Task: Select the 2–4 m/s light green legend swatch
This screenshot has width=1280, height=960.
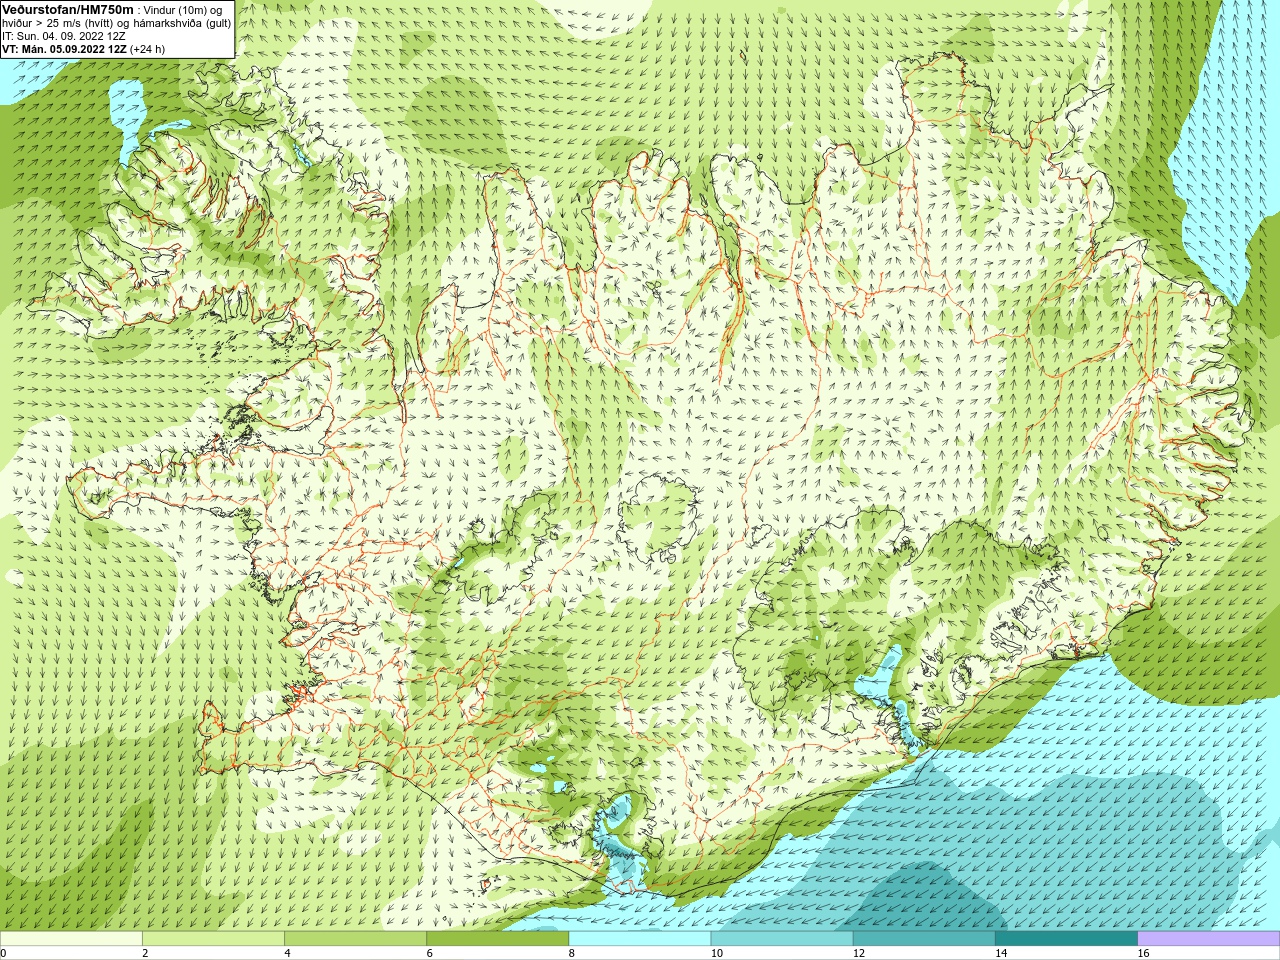Action: [x=213, y=939]
